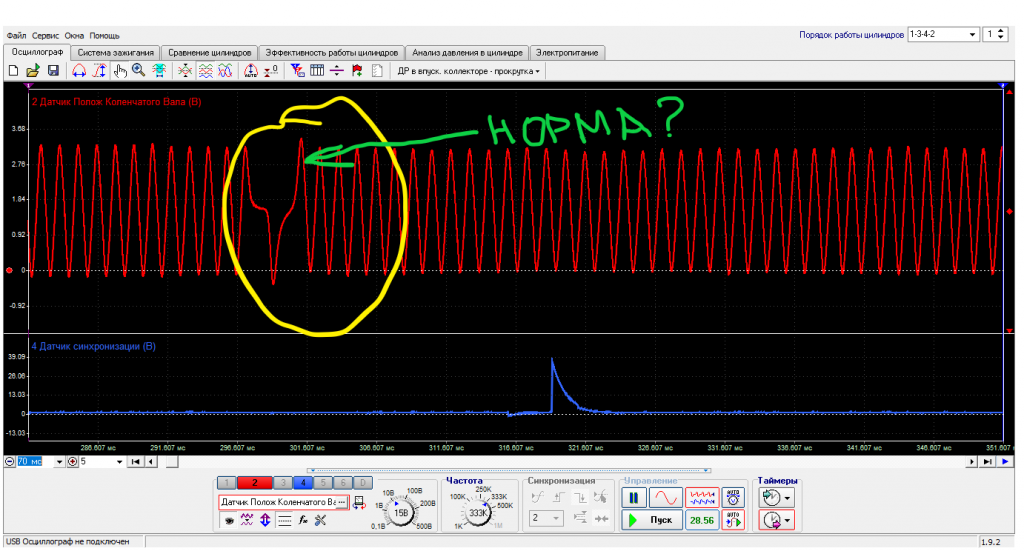The image size is (1024, 551).
Task: Open an oscillogram file
Action: coord(33,71)
